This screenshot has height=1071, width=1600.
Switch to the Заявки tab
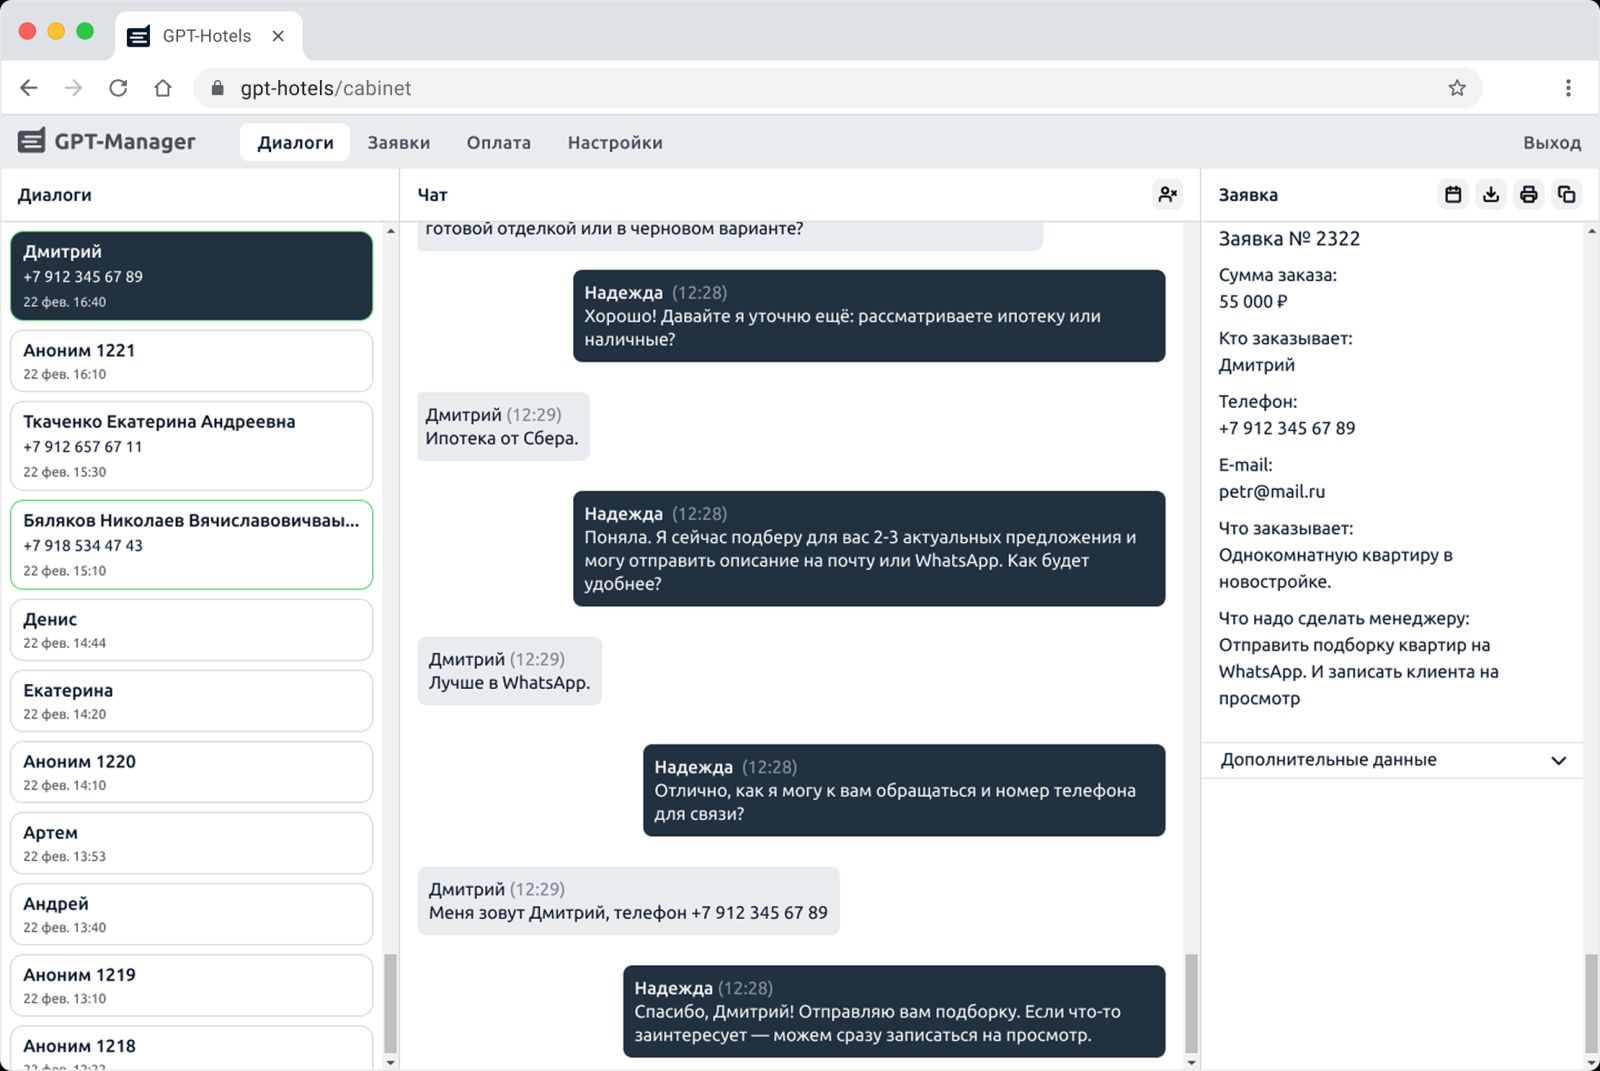[398, 143]
